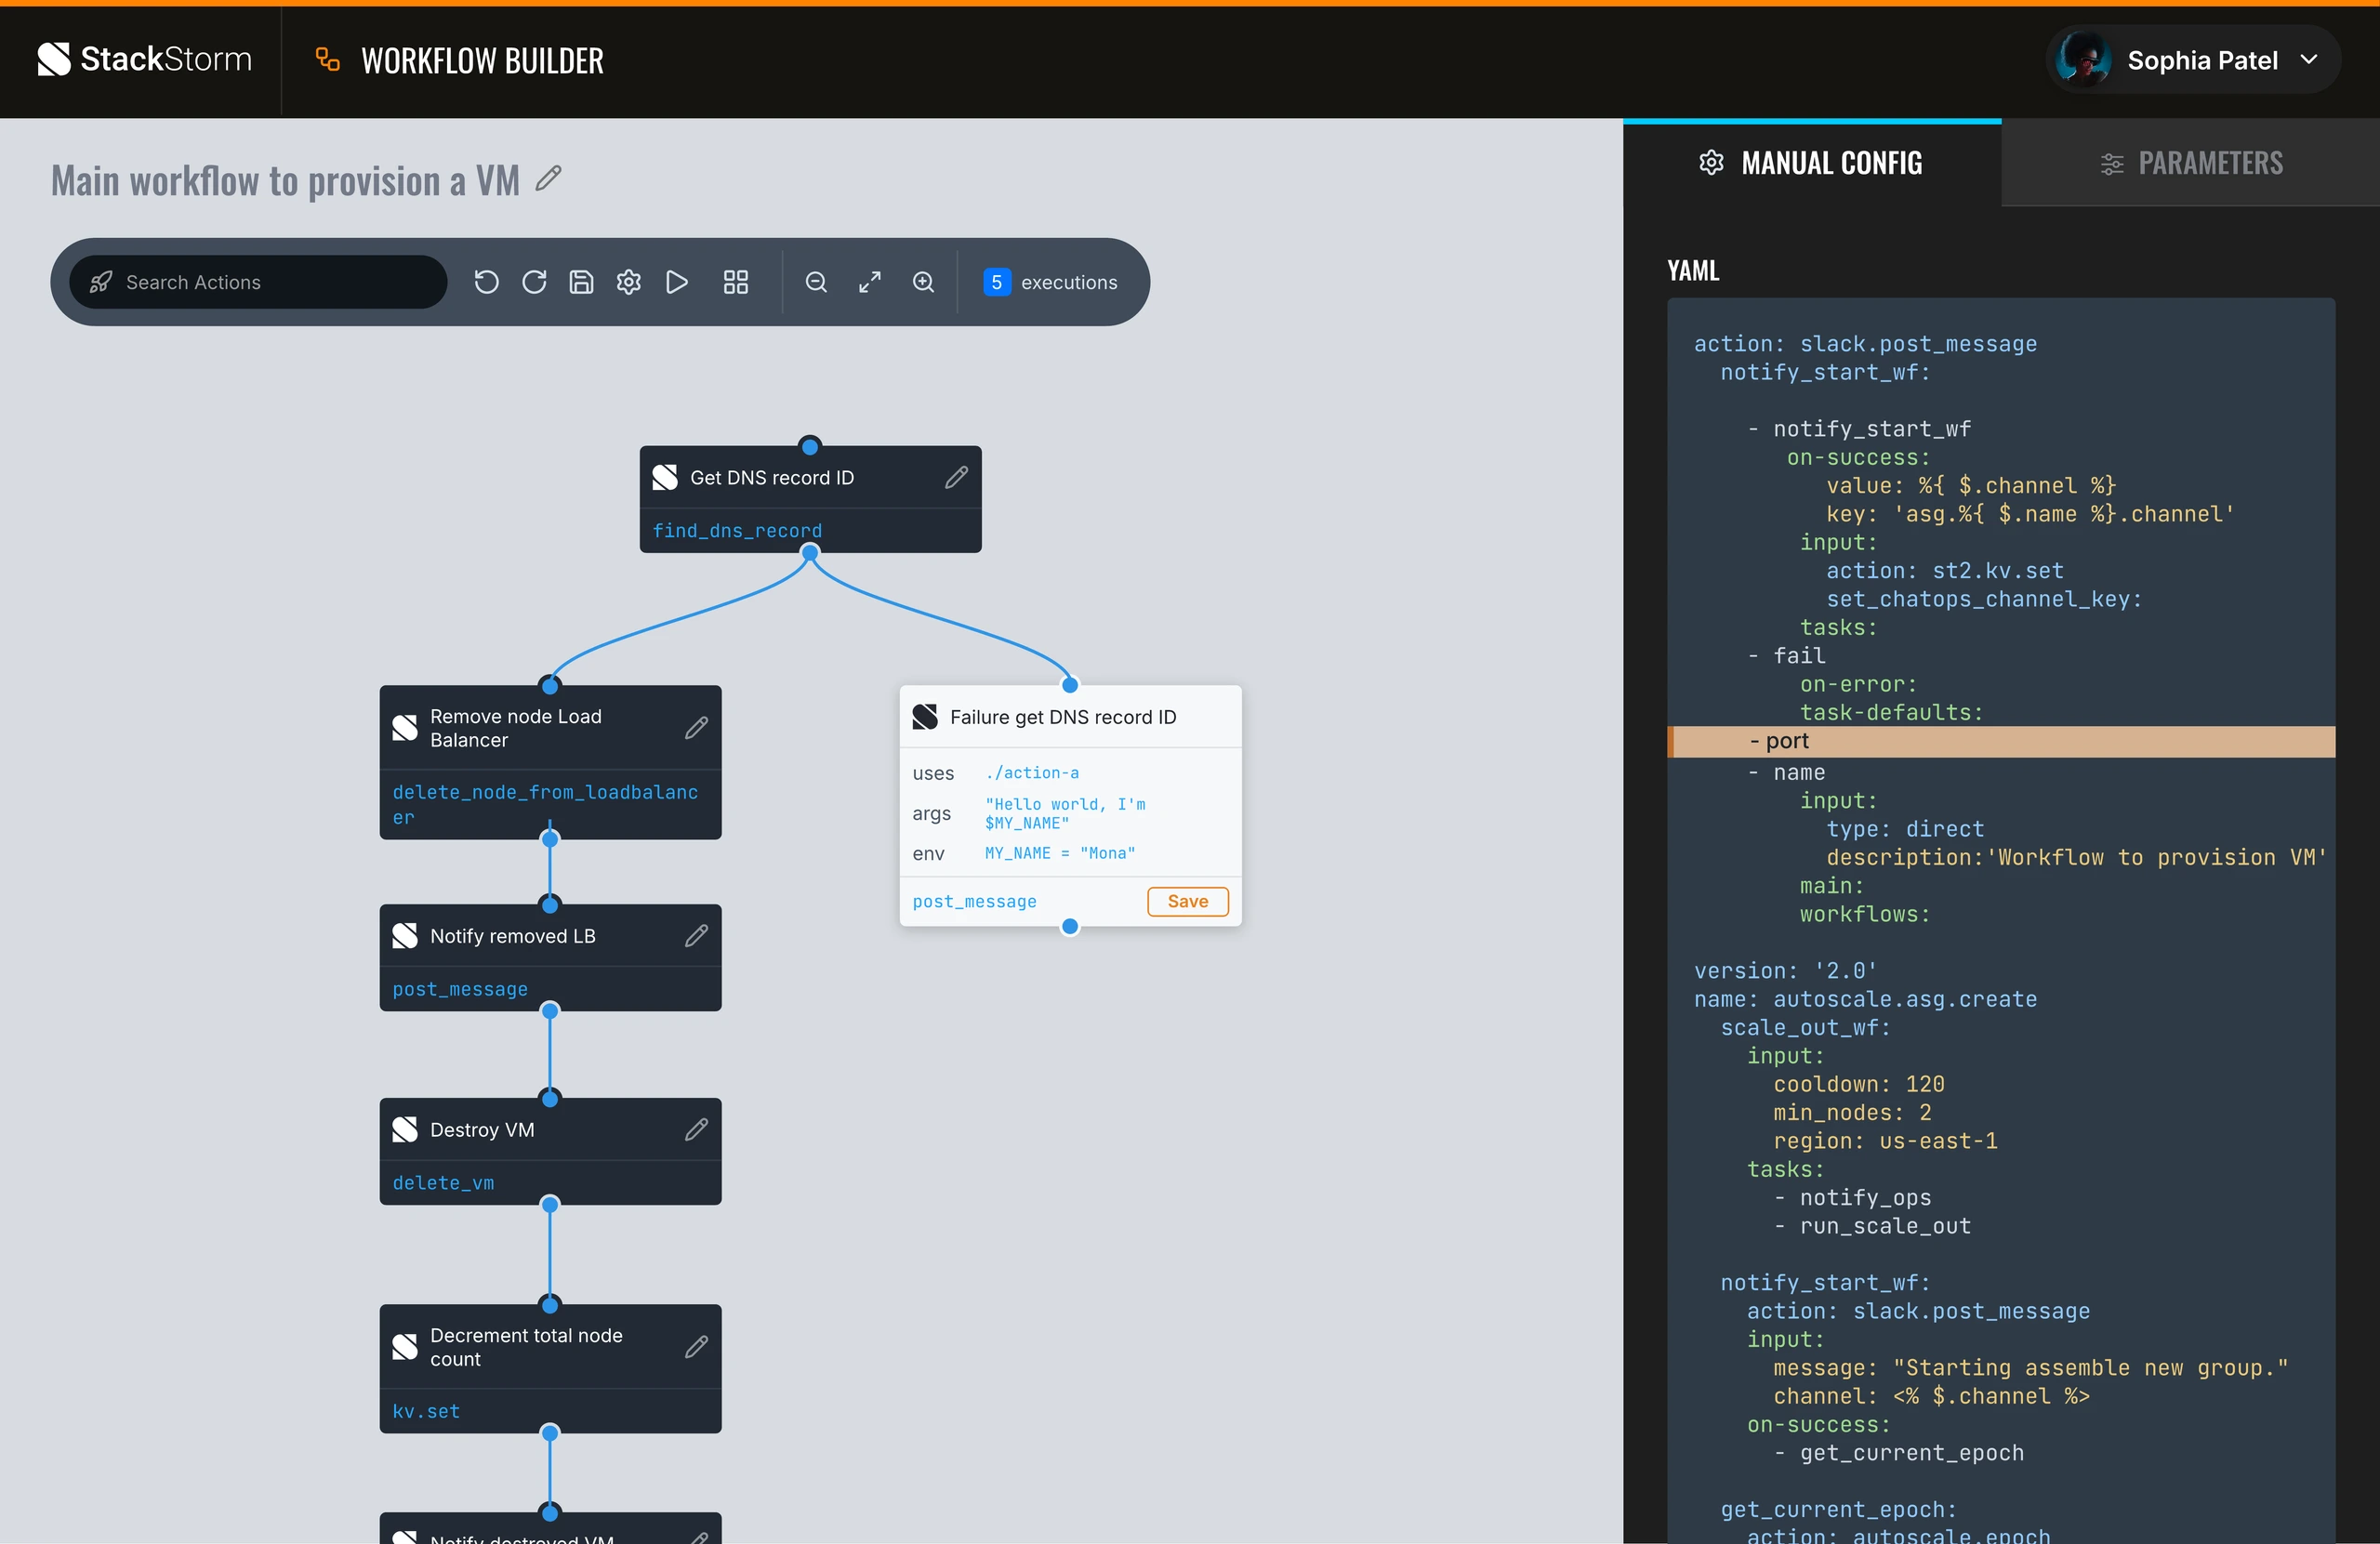Click the 'version: 2.0' YAML line
The image size is (2380, 1544).
click(1785, 970)
